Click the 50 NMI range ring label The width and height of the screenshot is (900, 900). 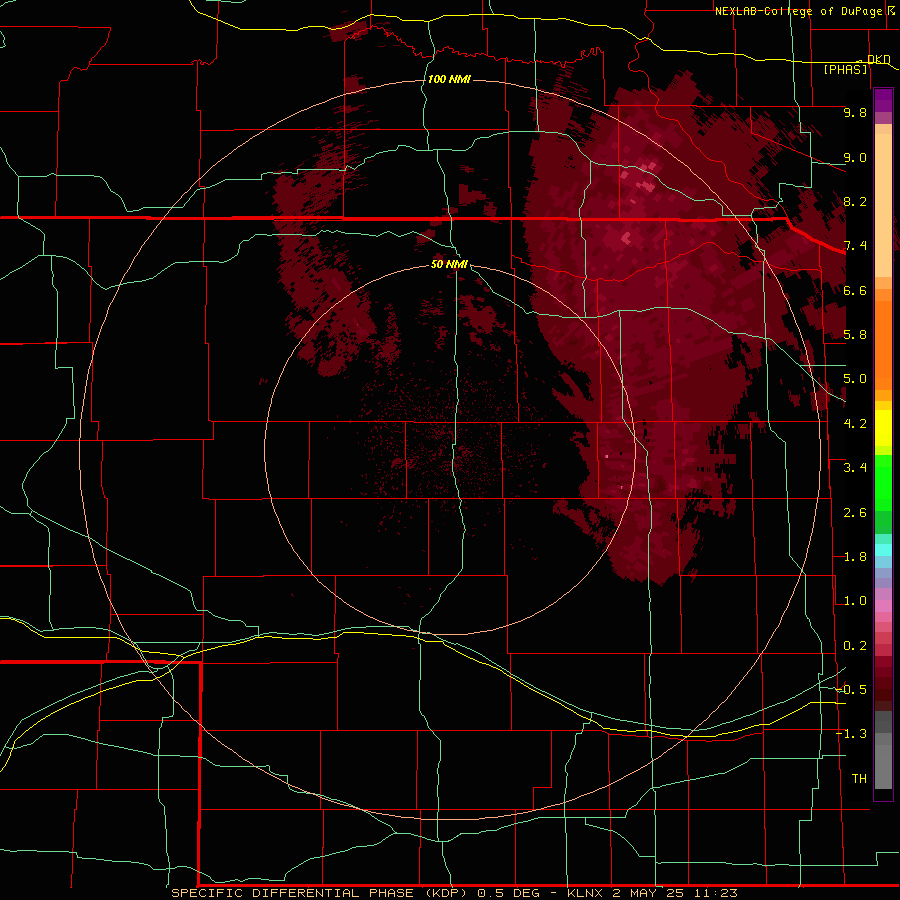tap(449, 264)
